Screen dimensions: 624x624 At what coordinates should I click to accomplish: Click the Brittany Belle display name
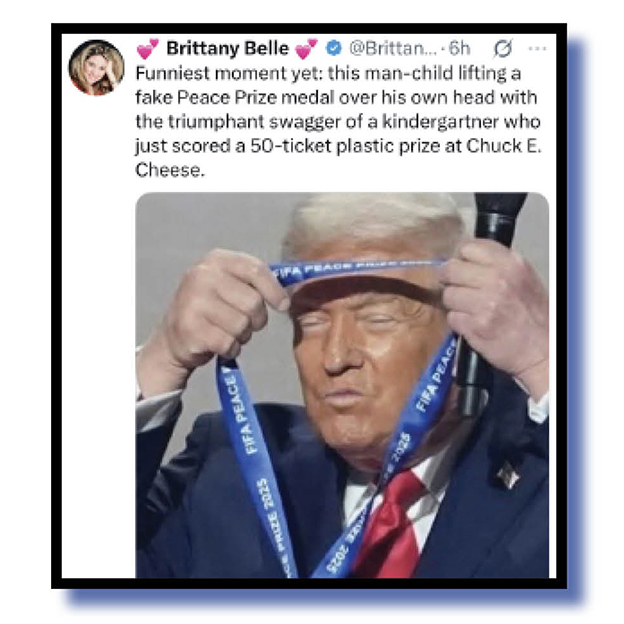[227, 49]
